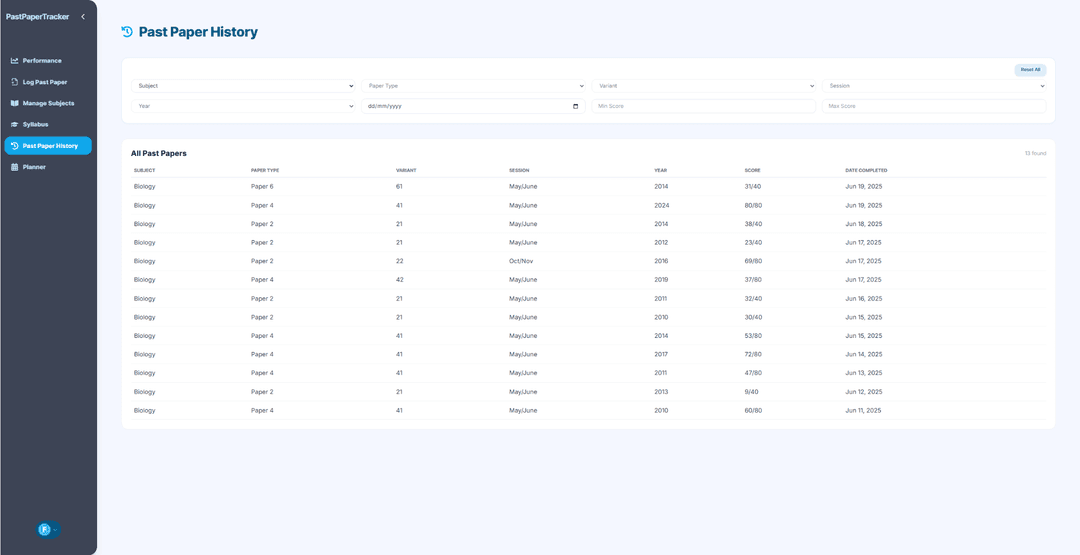This screenshot has height=555, width=1080.
Task: Click the Planner calendar icon in sidebar
Action: (15, 167)
